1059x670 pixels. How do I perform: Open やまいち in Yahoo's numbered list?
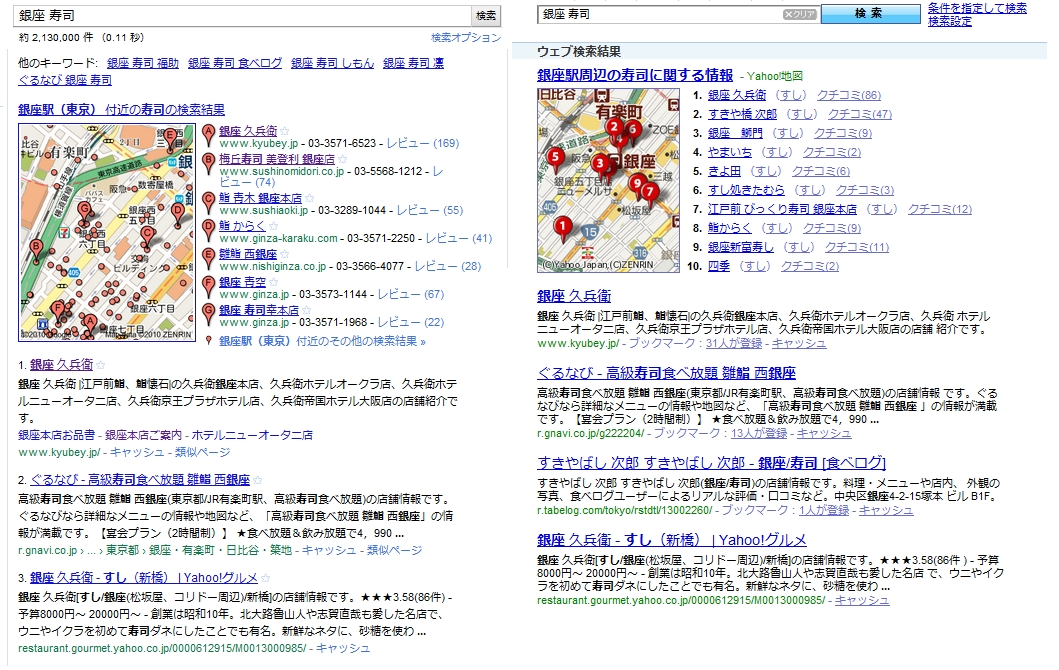pyautogui.click(x=729, y=152)
